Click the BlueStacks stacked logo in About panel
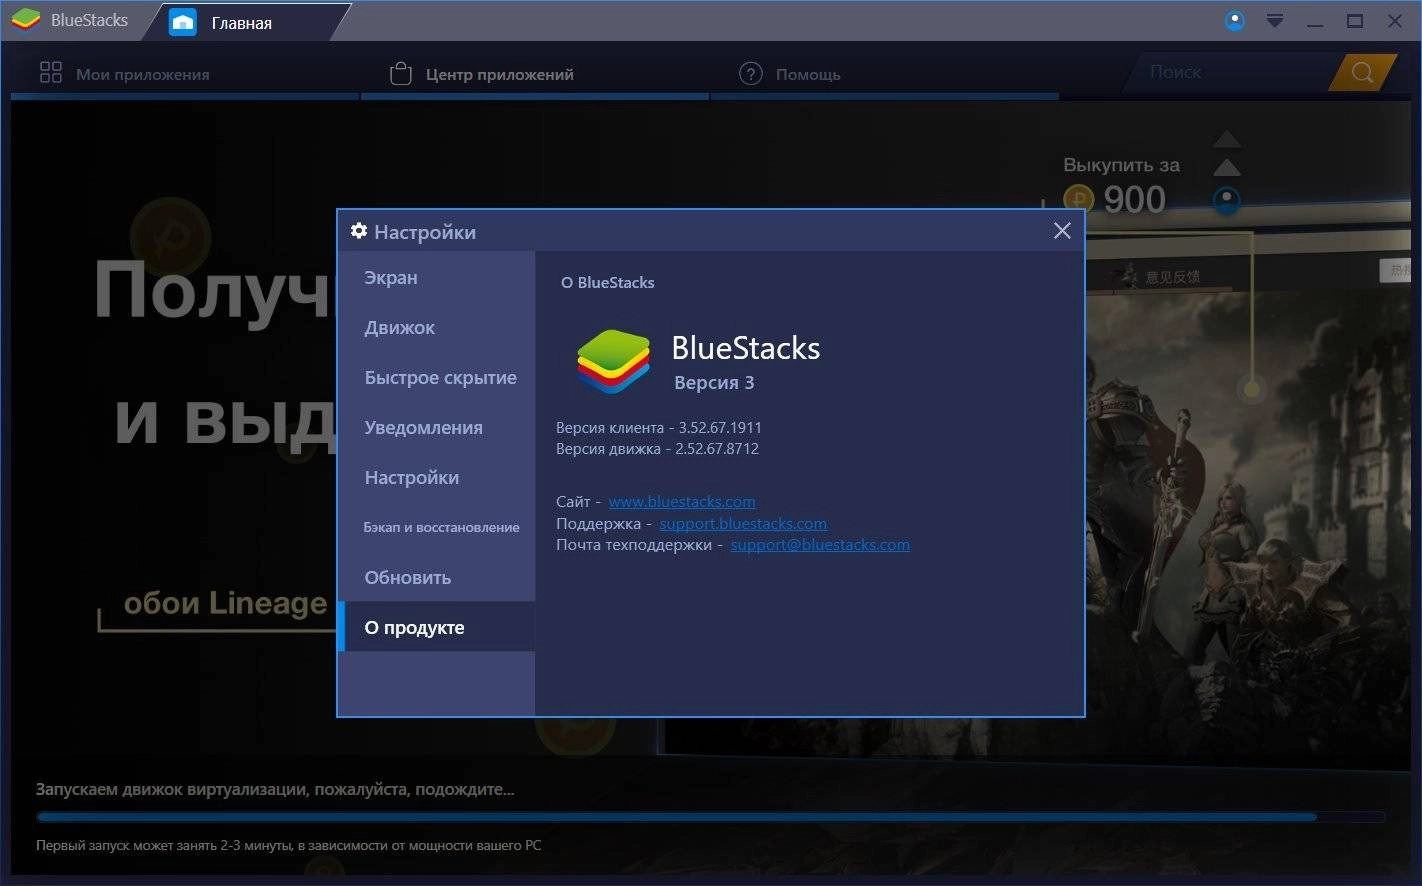 (x=613, y=361)
